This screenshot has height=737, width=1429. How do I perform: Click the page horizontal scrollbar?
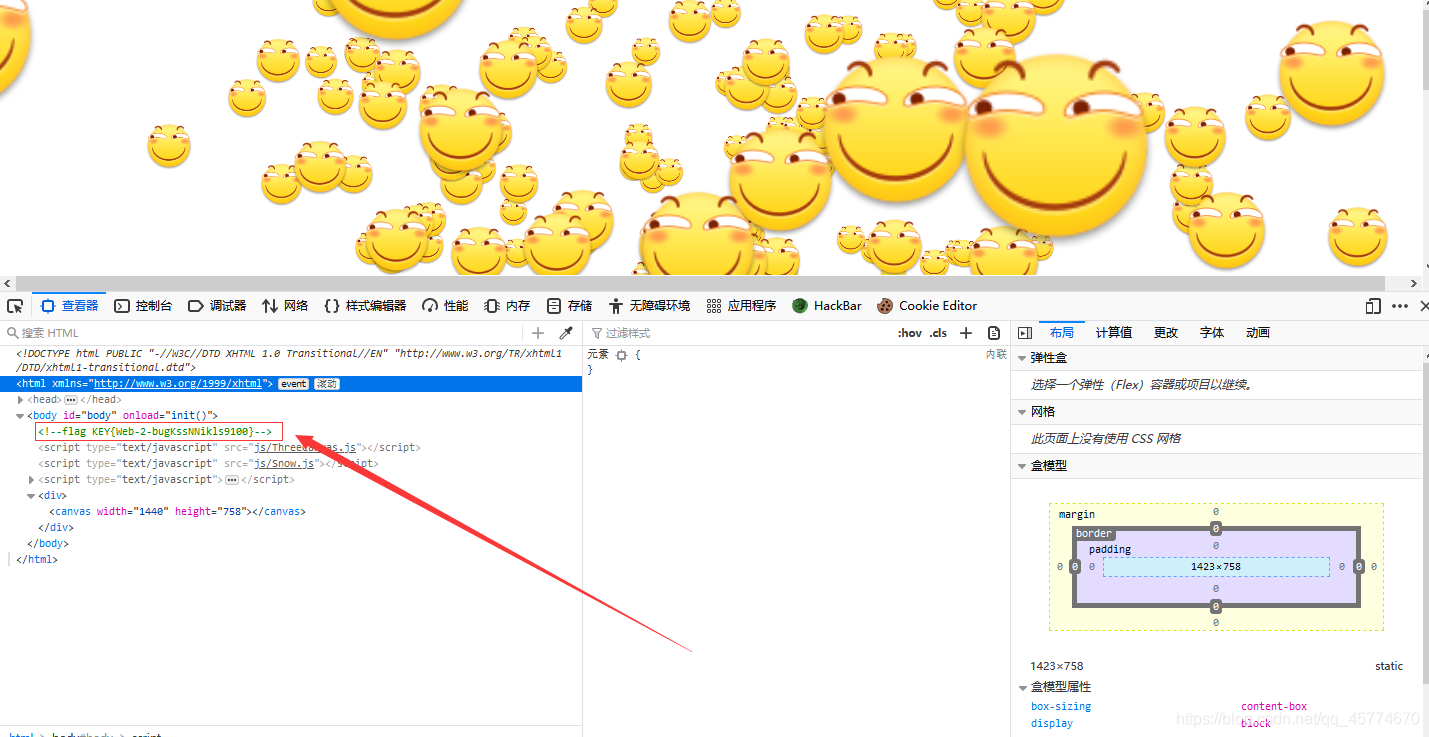pyautogui.click(x=699, y=284)
